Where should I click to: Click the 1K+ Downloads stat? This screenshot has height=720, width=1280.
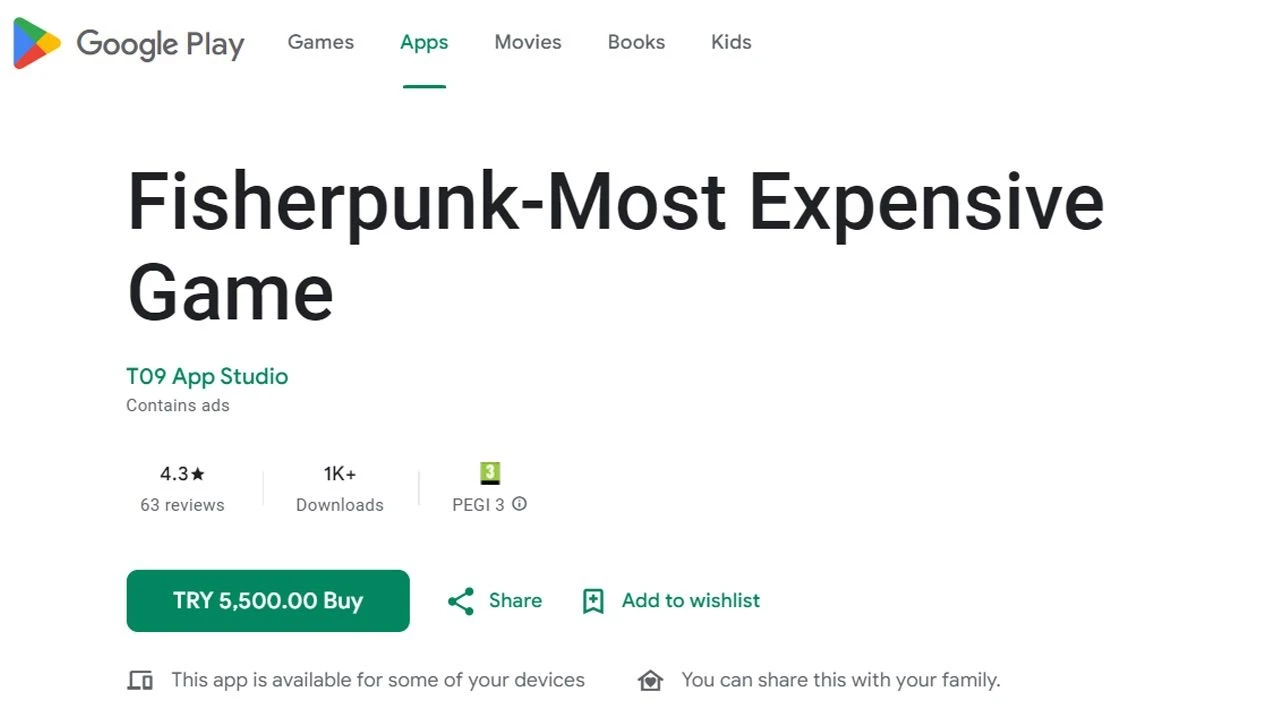pos(340,489)
